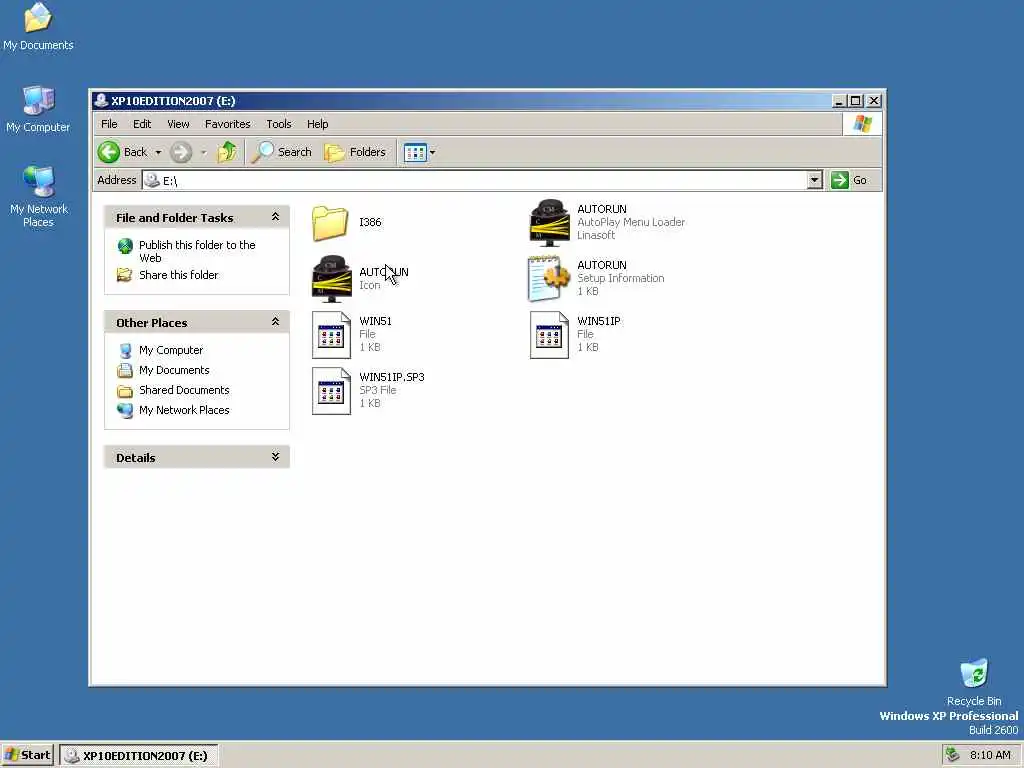1024x768 pixels.
Task: Click the Address bar field
Action: click(x=482, y=180)
